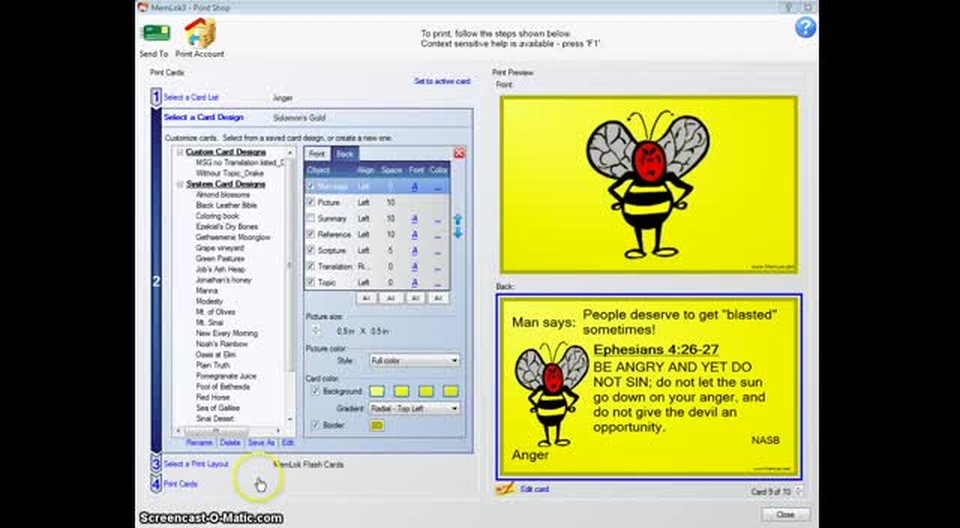
Task: Click Select a Card Design step
Action: pyautogui.click(x=204, y=117)
